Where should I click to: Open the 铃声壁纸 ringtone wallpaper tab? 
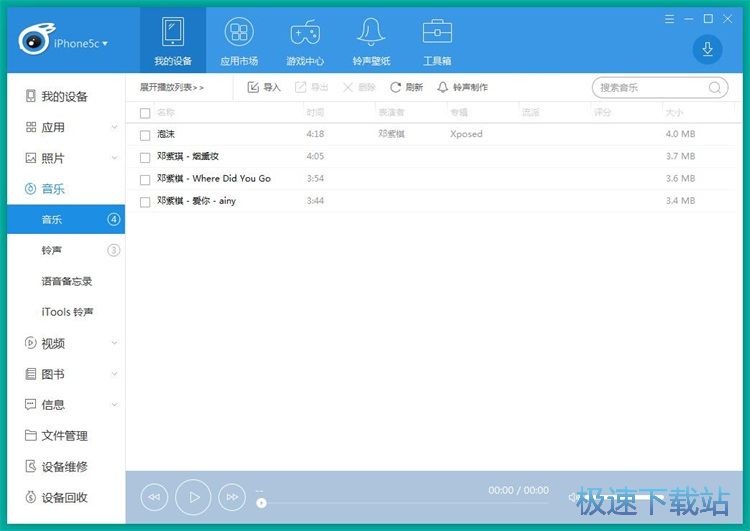tap(371, 41)
